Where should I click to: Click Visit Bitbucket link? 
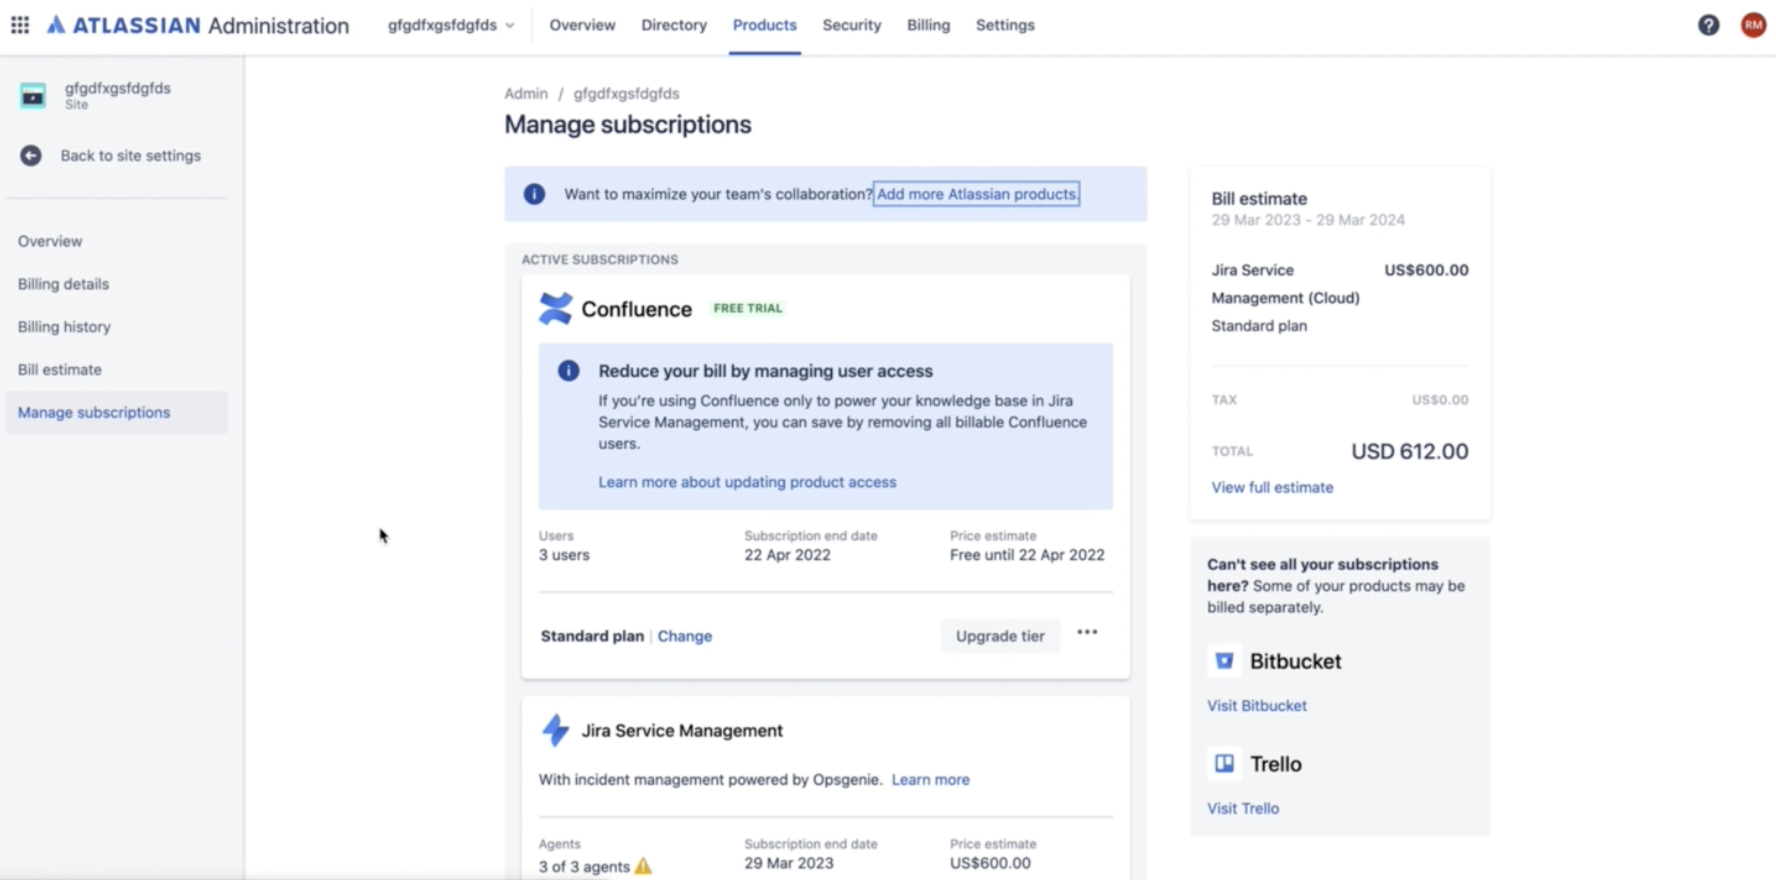point(1256,705)
